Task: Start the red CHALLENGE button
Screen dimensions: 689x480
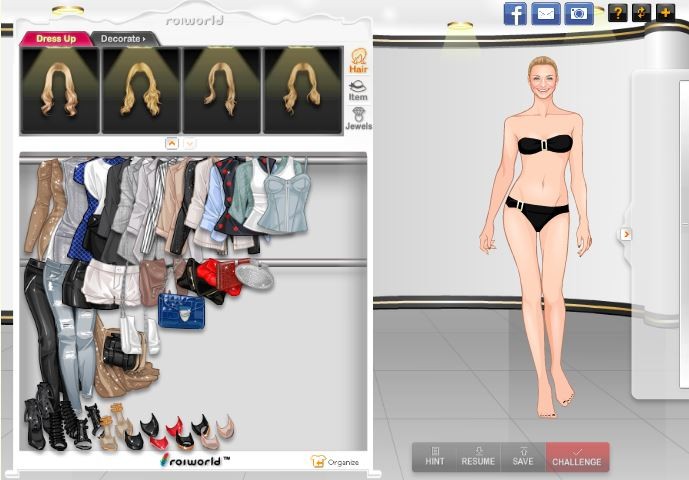Action: (x=577, y=456)
